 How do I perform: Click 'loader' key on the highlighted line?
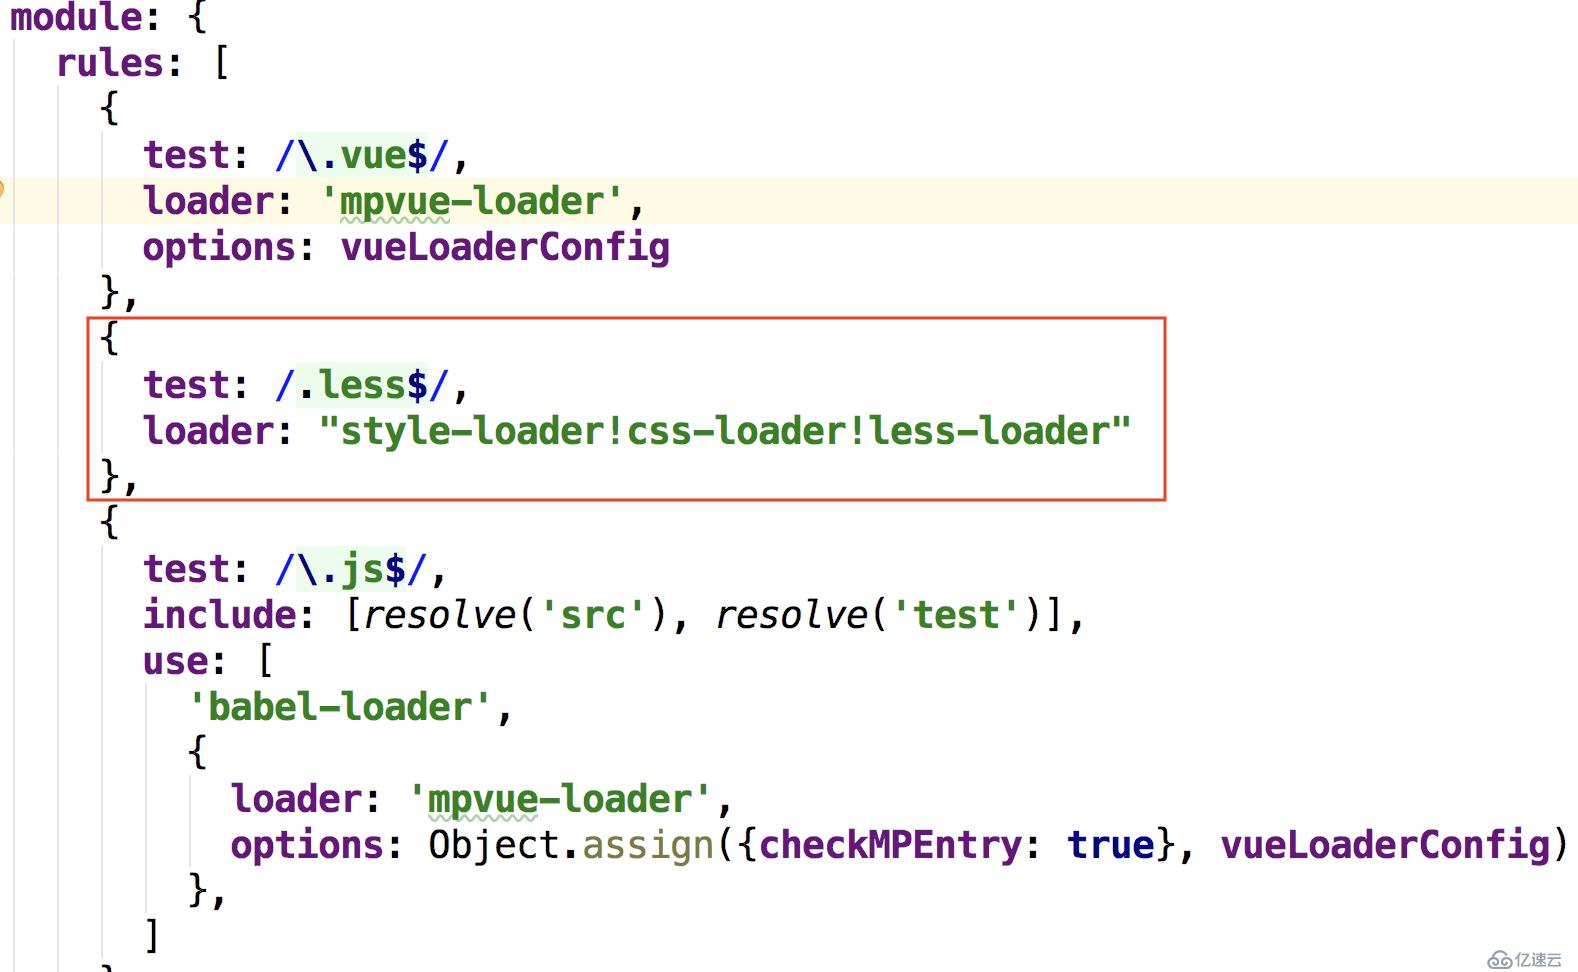(209, 201)
